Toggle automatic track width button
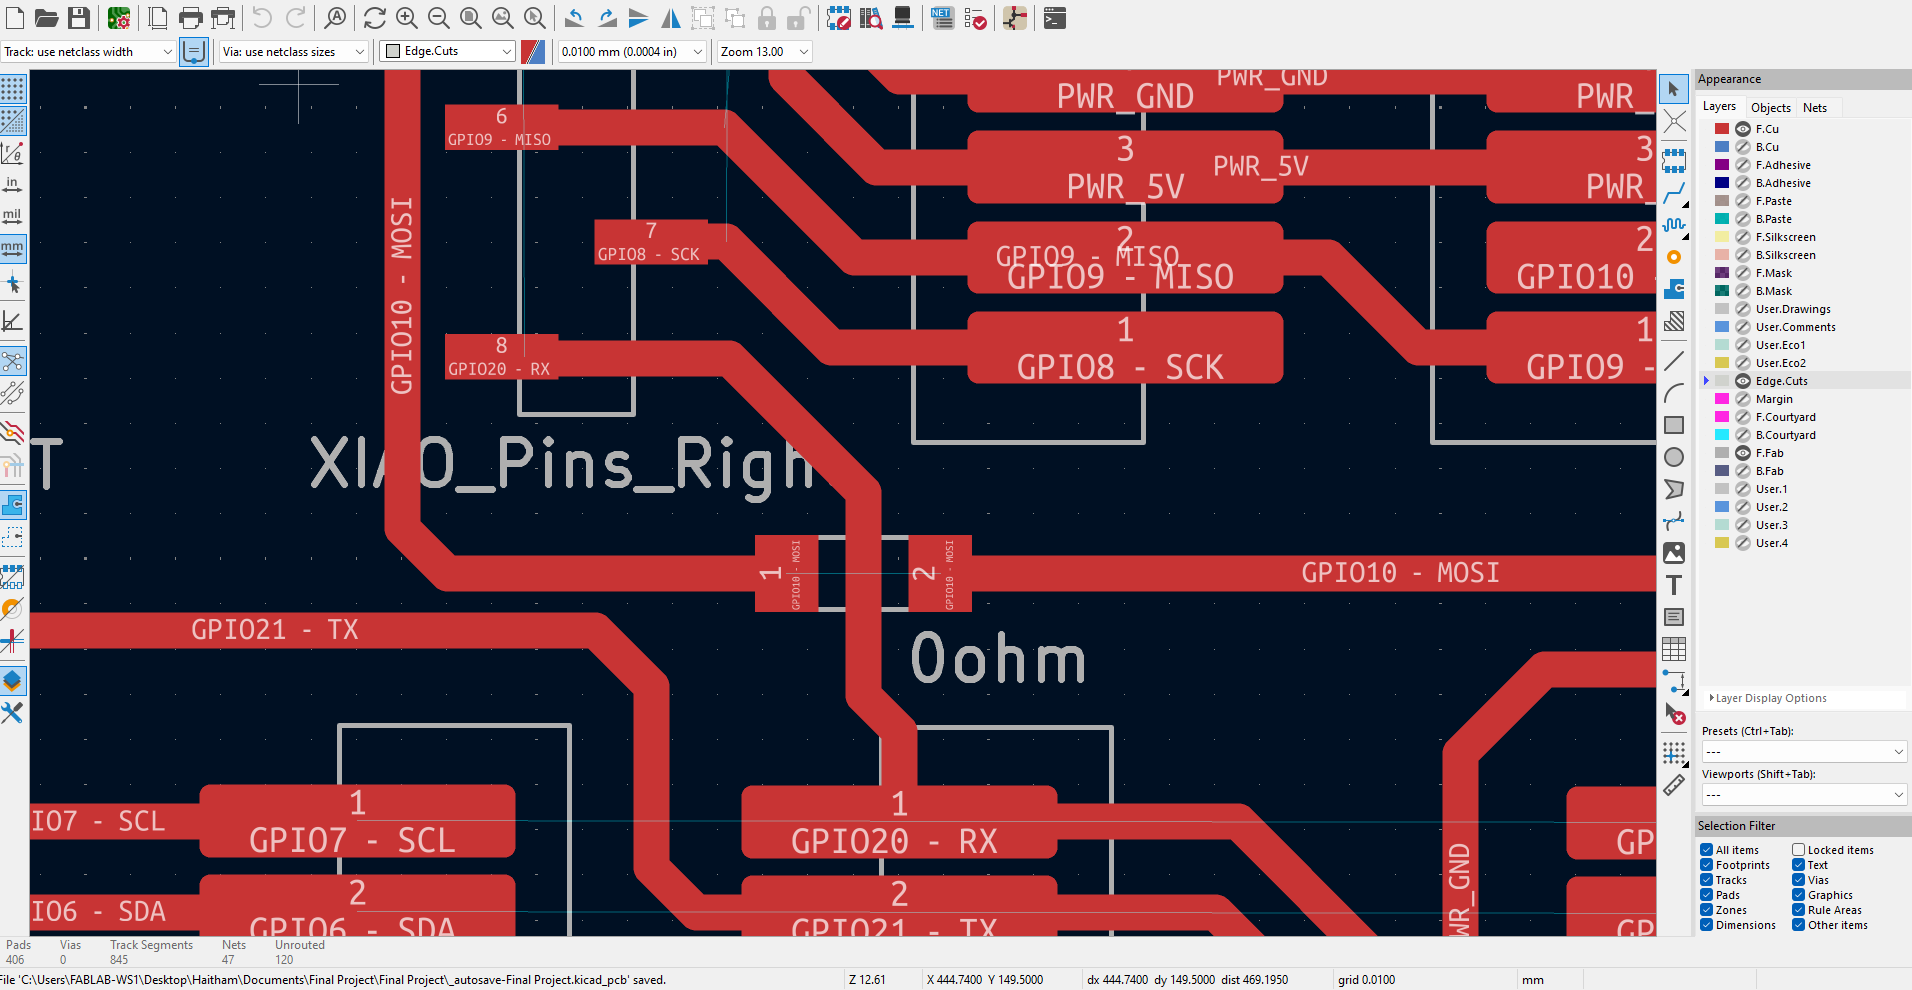Viewport: 1912px width, 990px height. pyautogui.click(x=194, y=51)
